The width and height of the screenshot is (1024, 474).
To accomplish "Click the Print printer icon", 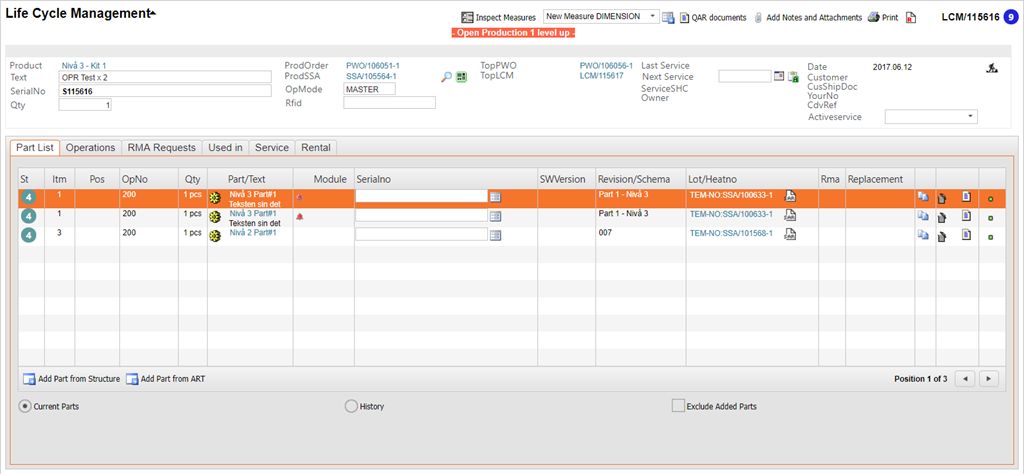I will pyautogui.click(x=873, y=17).
